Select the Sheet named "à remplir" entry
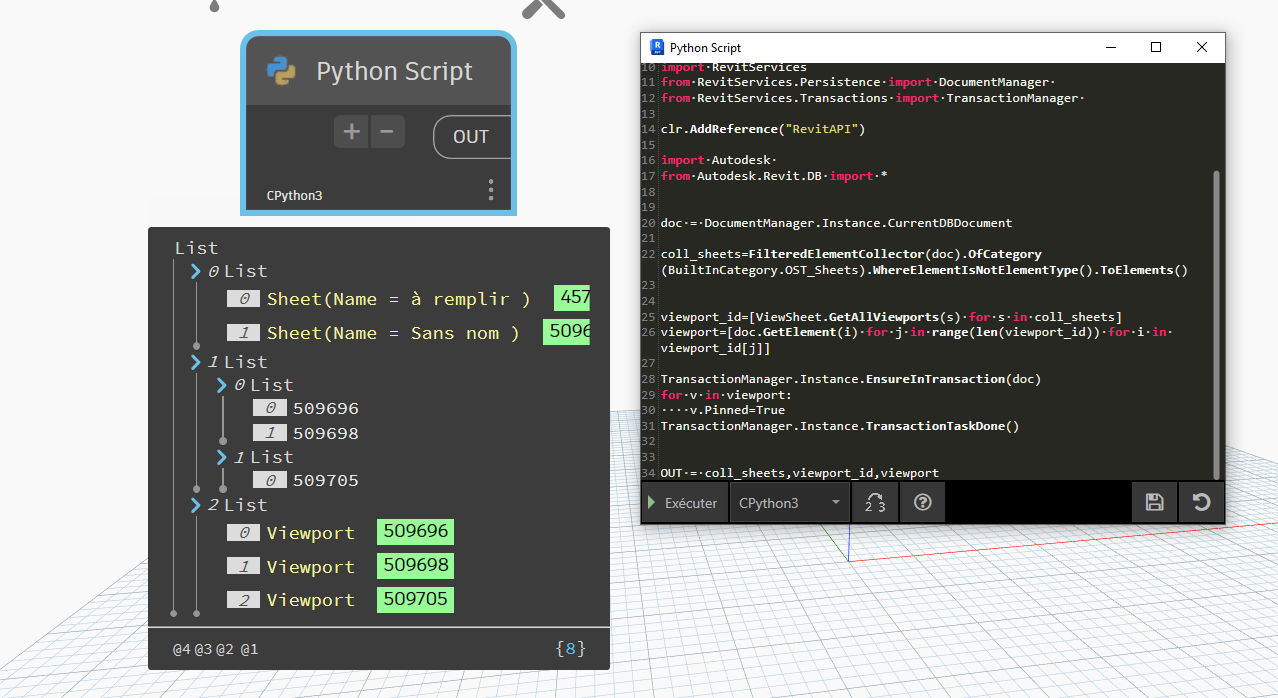This screenshot has height=698, width=1278. pos(398,299)
